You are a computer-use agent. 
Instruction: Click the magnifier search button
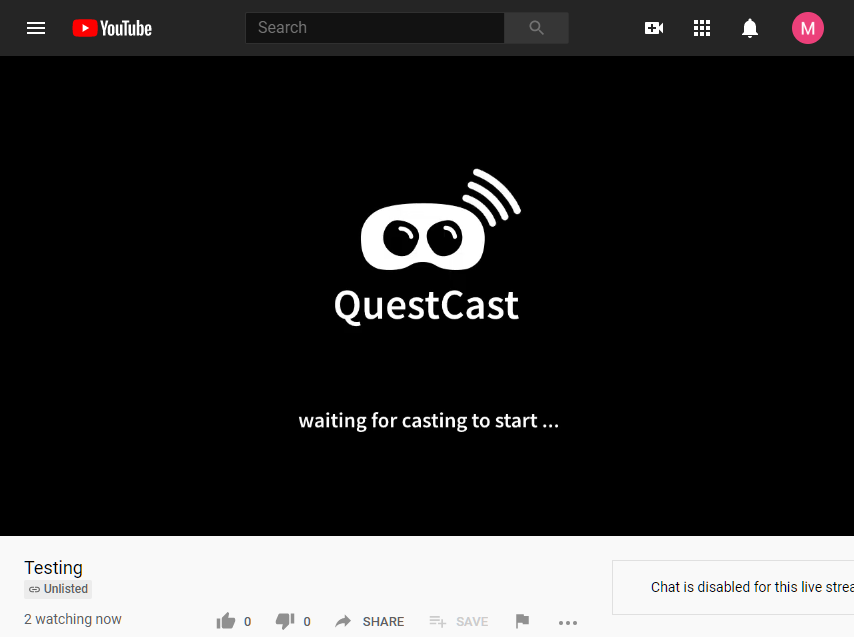536,28
